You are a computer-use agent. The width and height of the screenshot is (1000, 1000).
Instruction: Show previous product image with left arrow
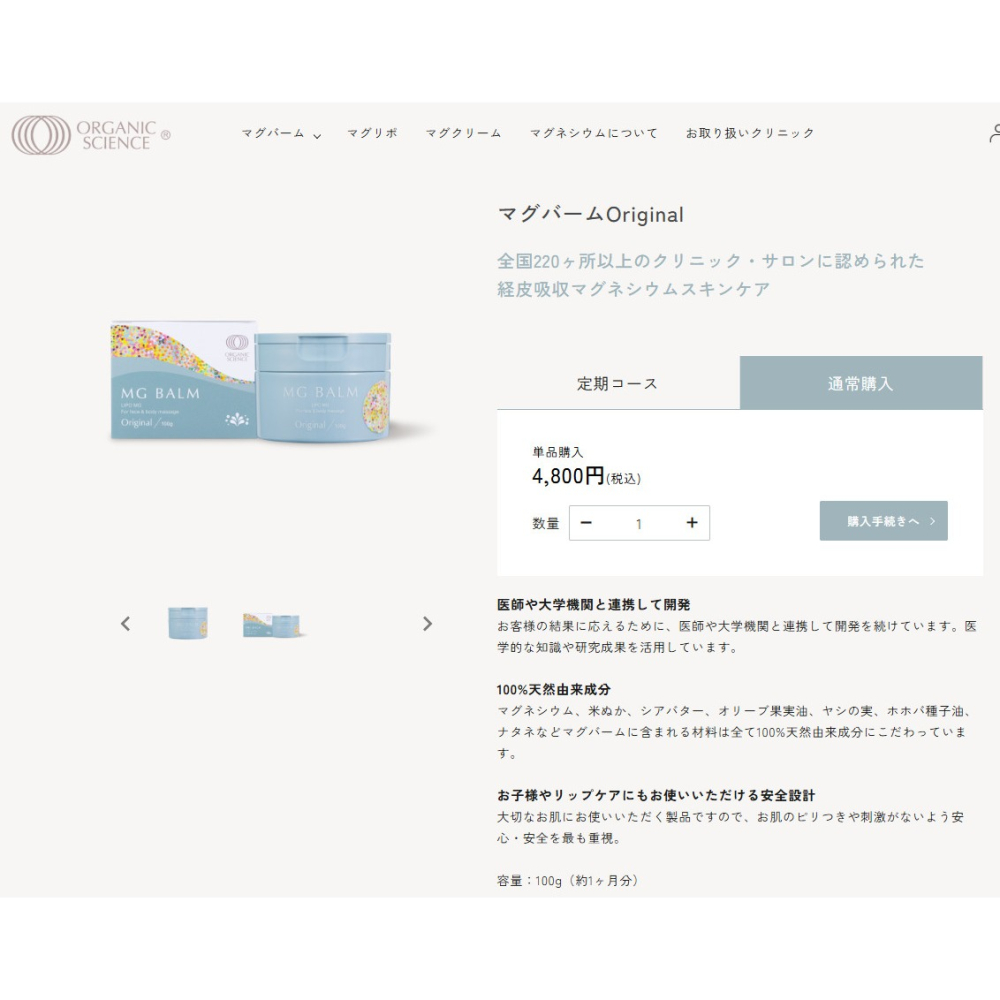pos(125,624)
